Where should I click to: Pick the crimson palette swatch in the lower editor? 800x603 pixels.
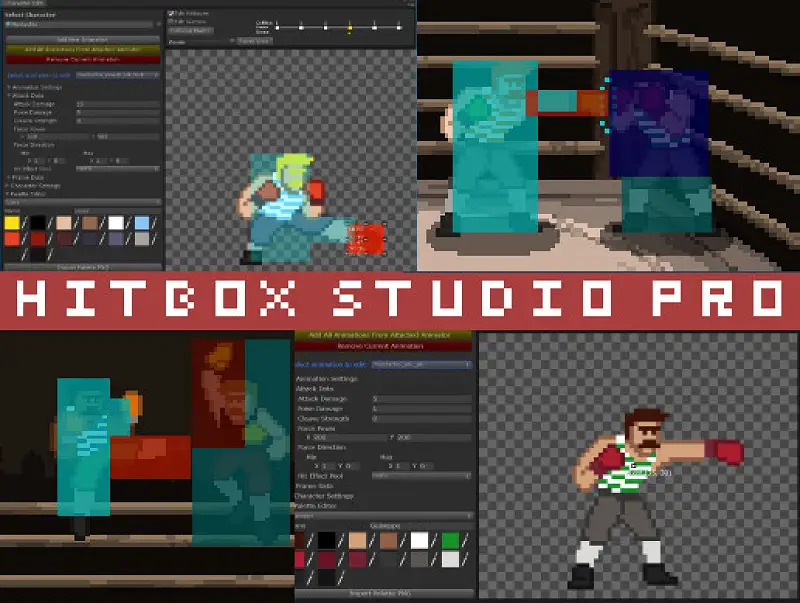pyautogui.click(x=299, y=560)
